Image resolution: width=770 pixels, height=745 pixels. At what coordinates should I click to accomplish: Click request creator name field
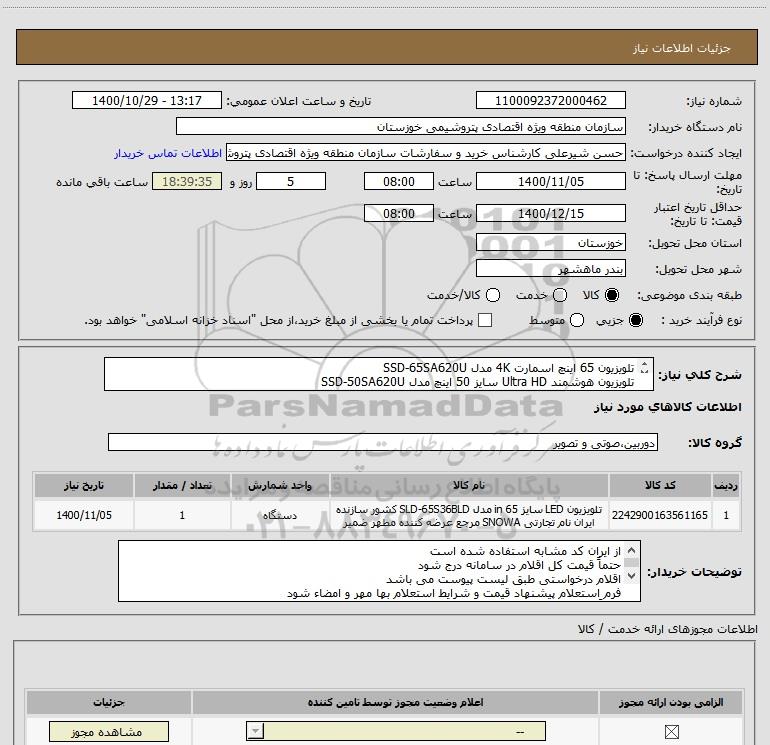coord(426,153)
